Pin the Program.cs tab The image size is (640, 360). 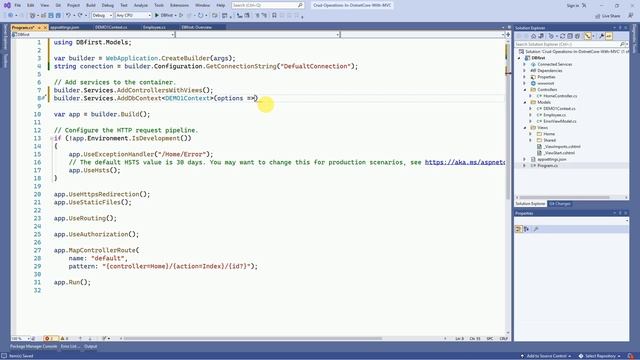[x=40, y=27]
